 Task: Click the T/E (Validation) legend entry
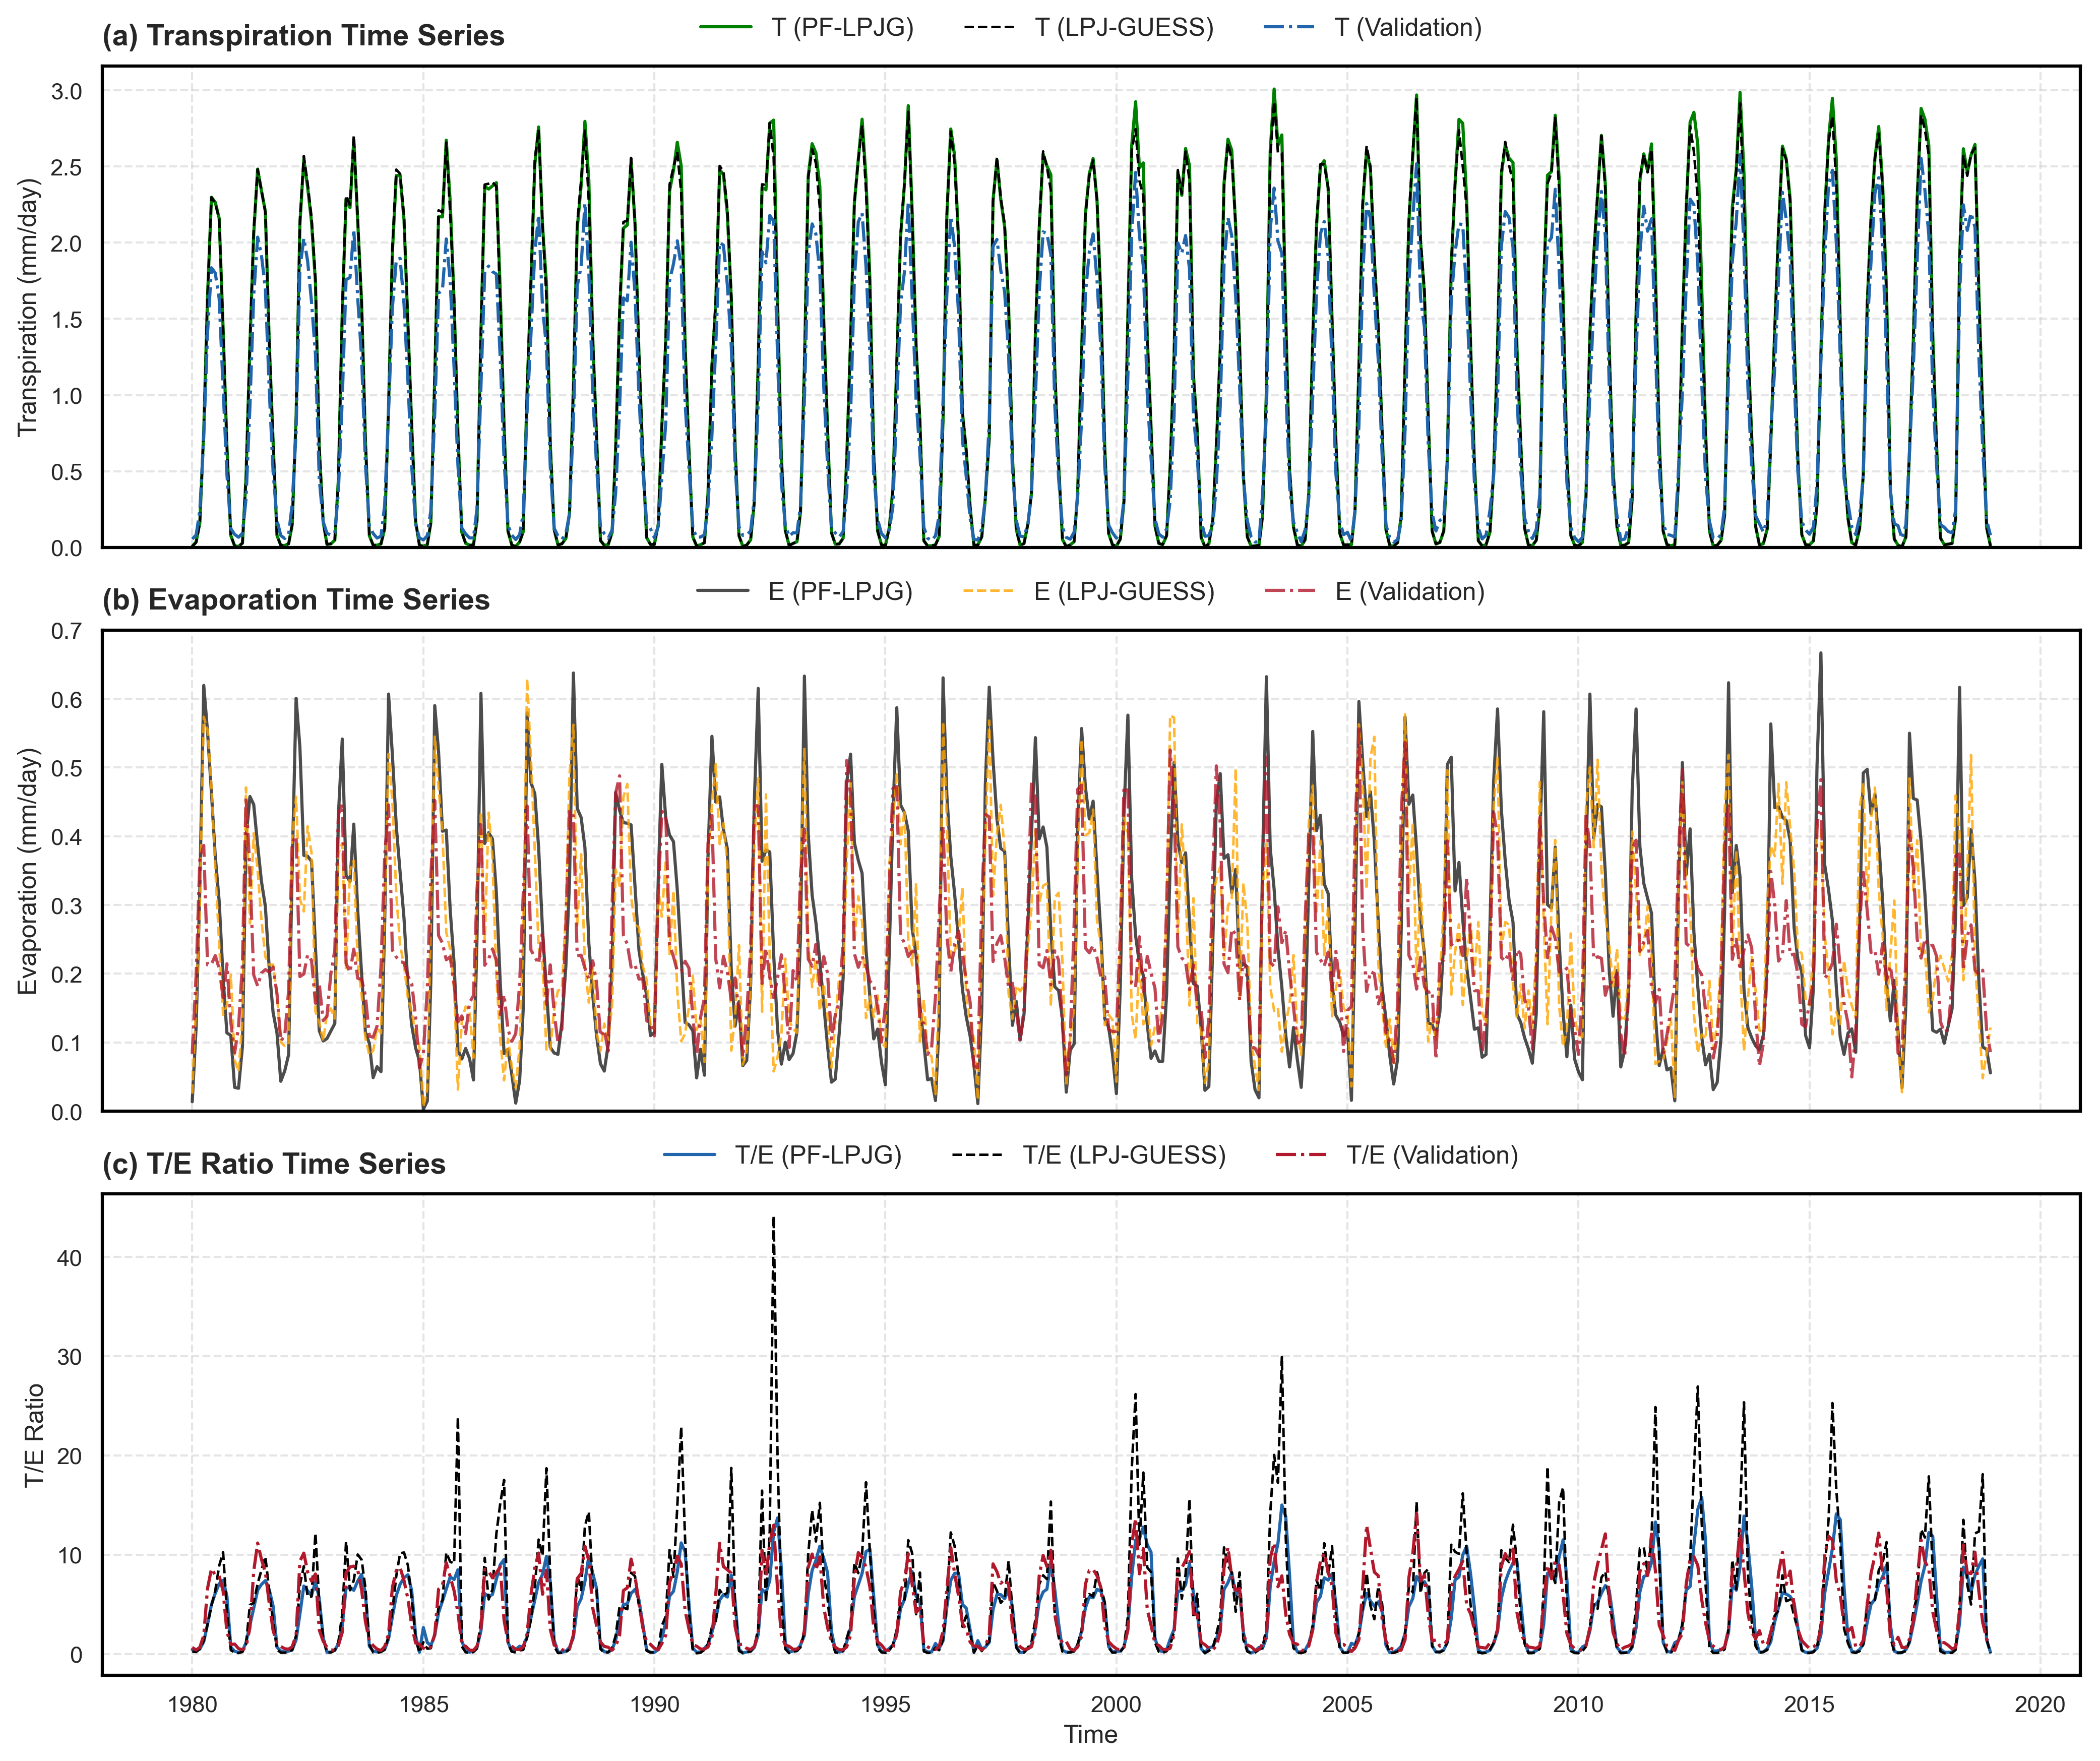pyautogui.click(x=1431, y=1156)
